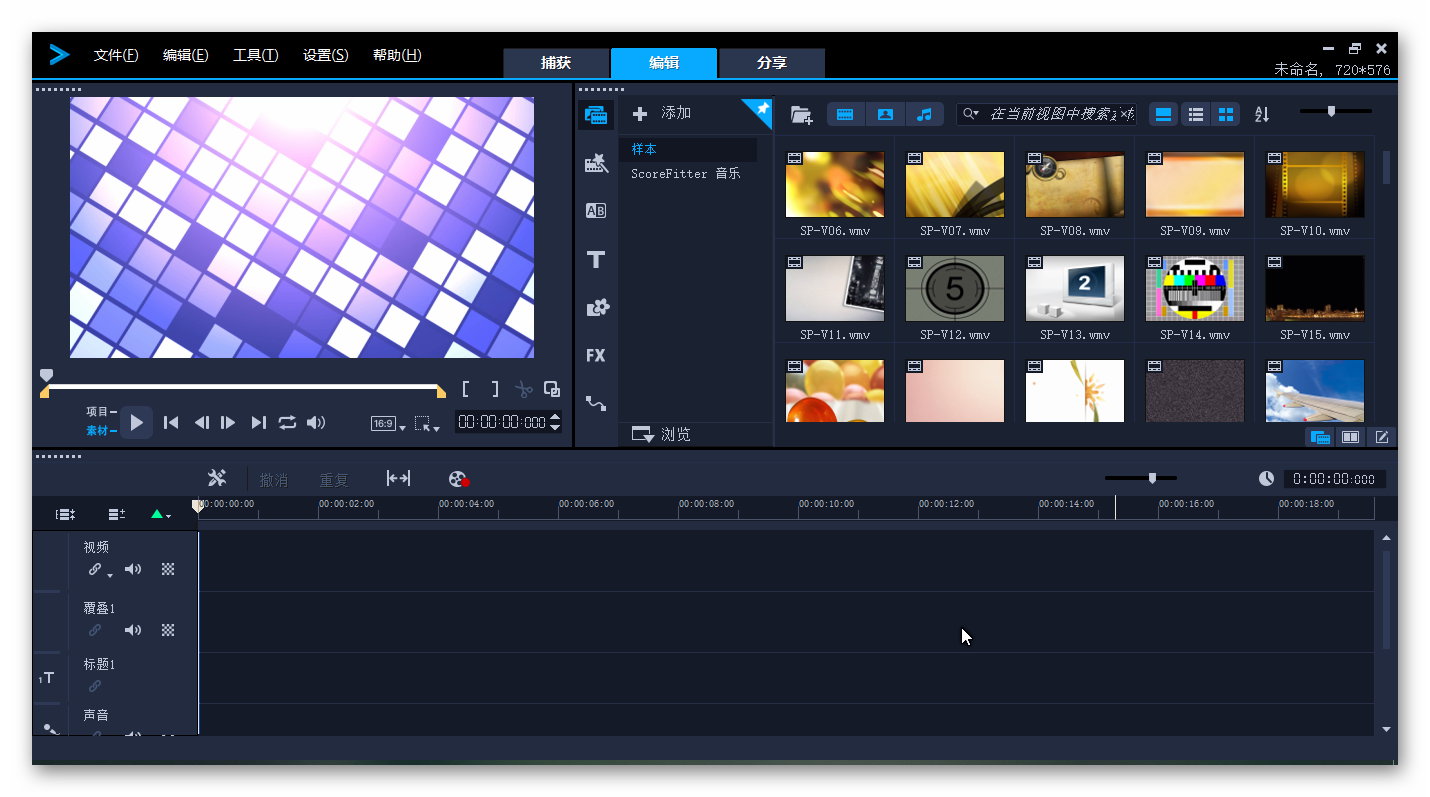
Task: Click the sort clips A-Z icon
Action: coord(1262,114)
